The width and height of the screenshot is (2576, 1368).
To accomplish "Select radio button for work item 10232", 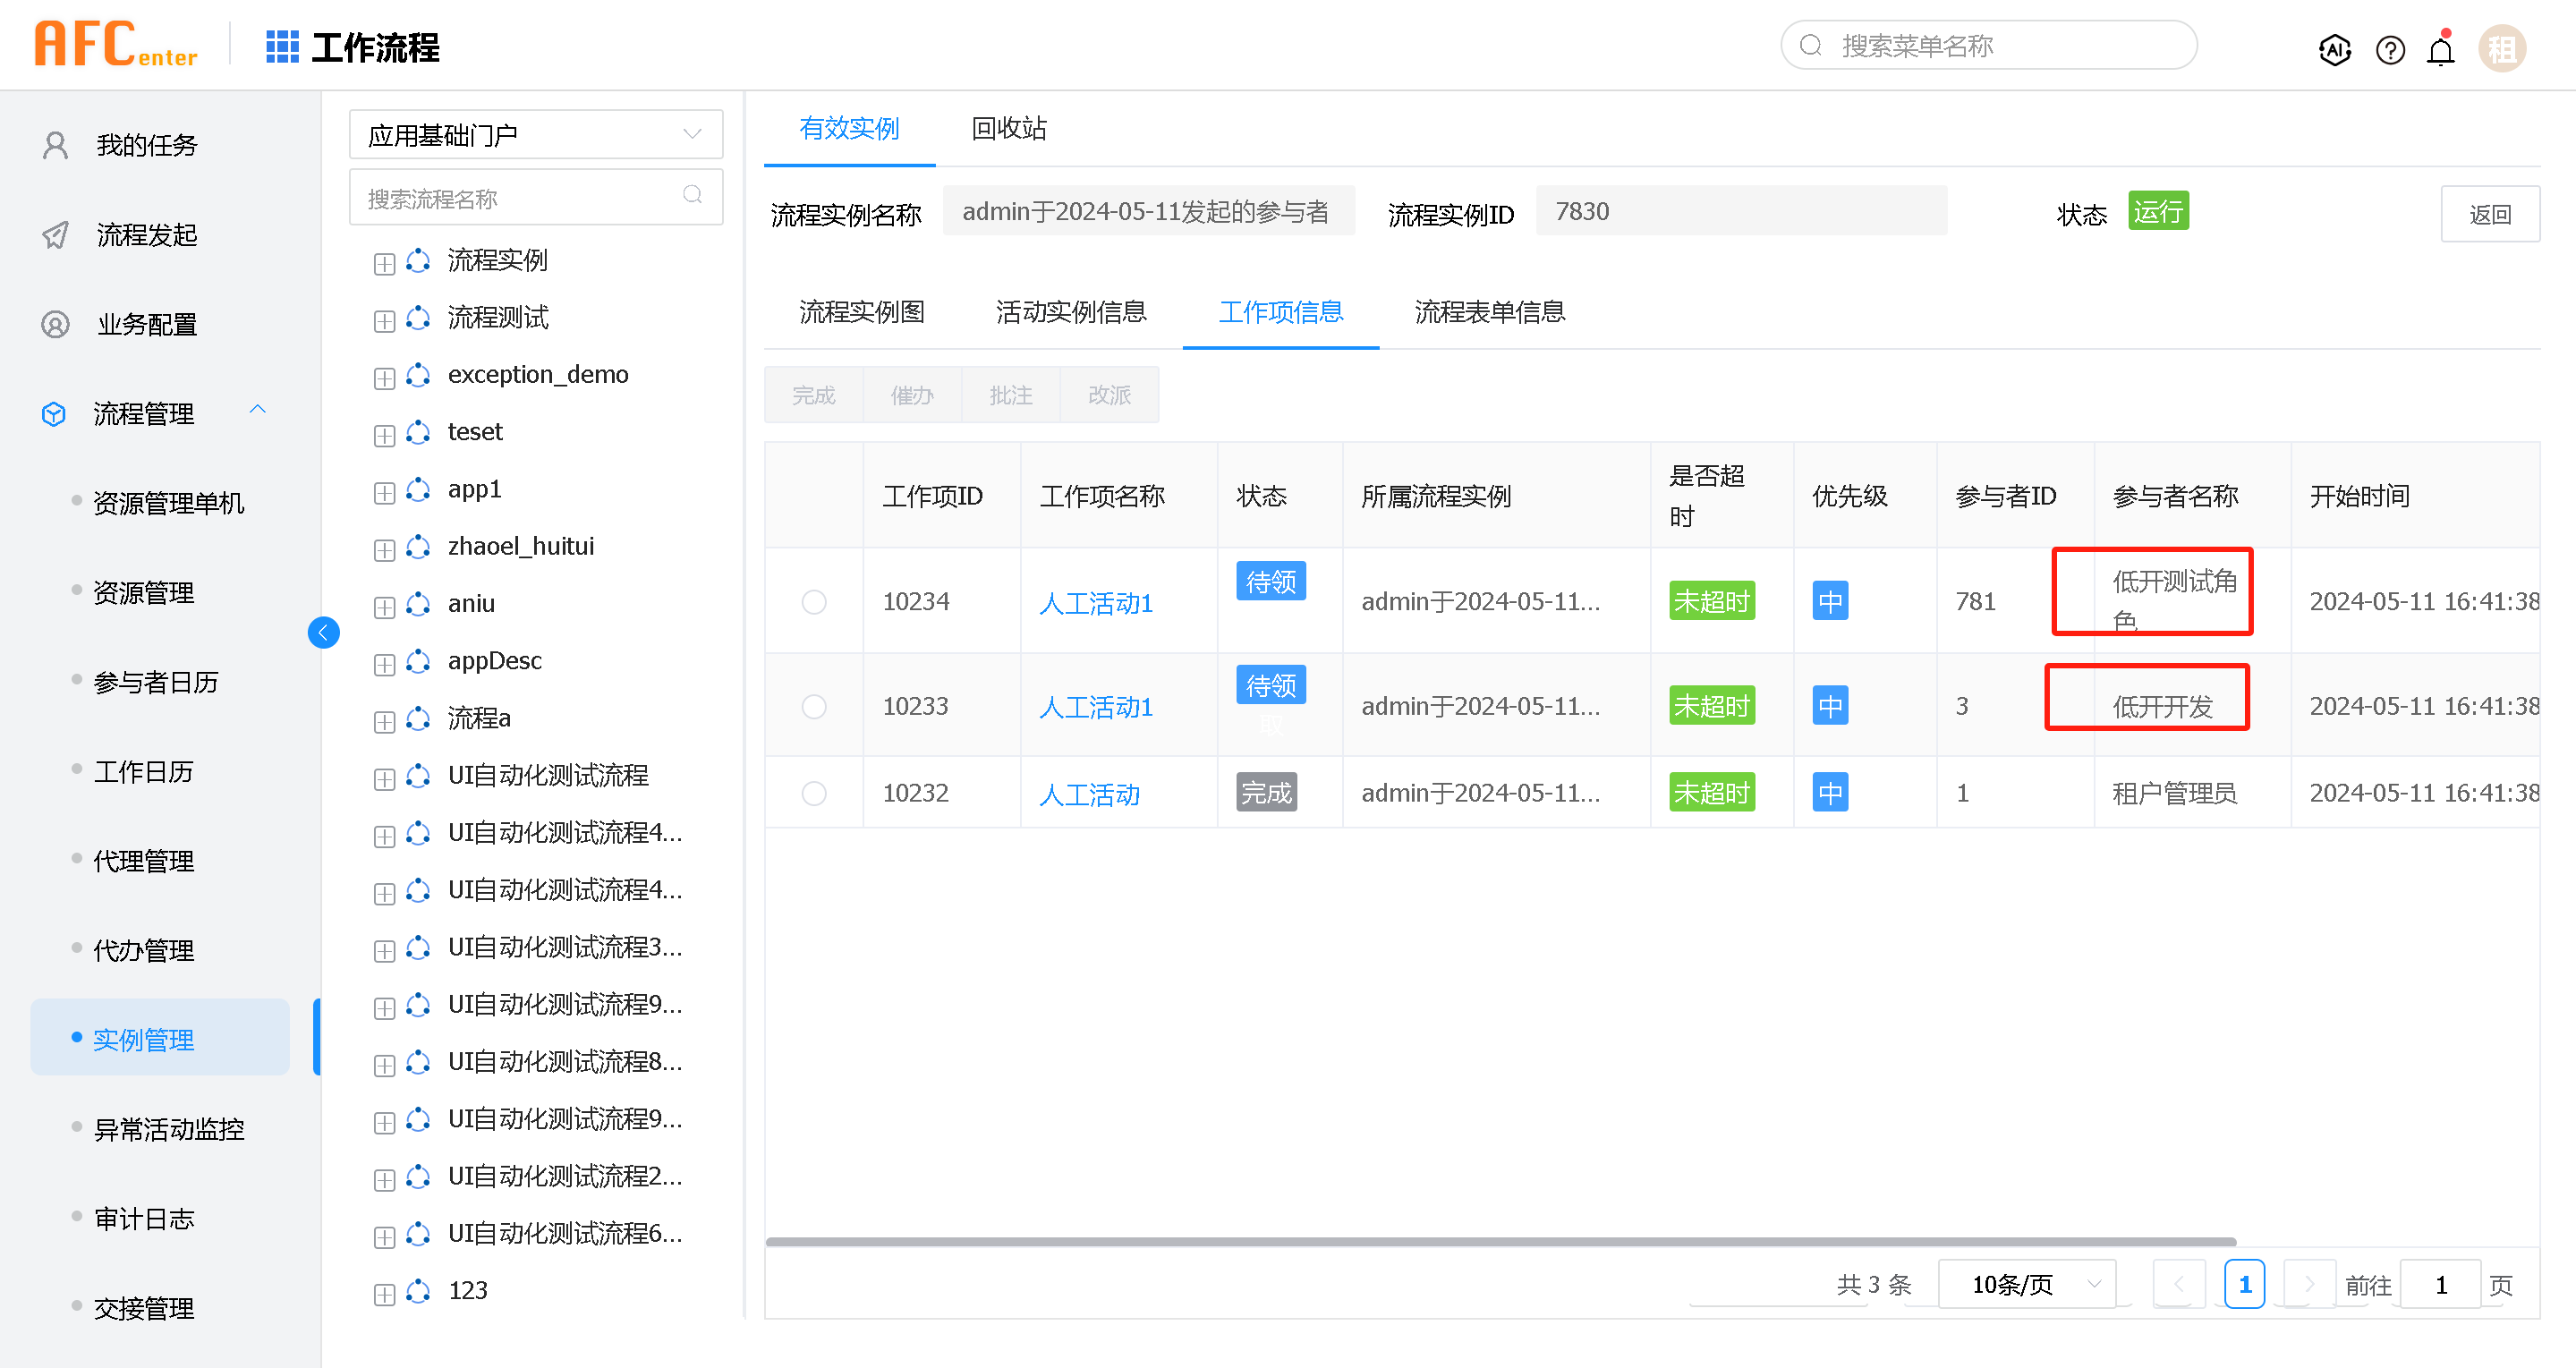I will [x=814, y=793].
